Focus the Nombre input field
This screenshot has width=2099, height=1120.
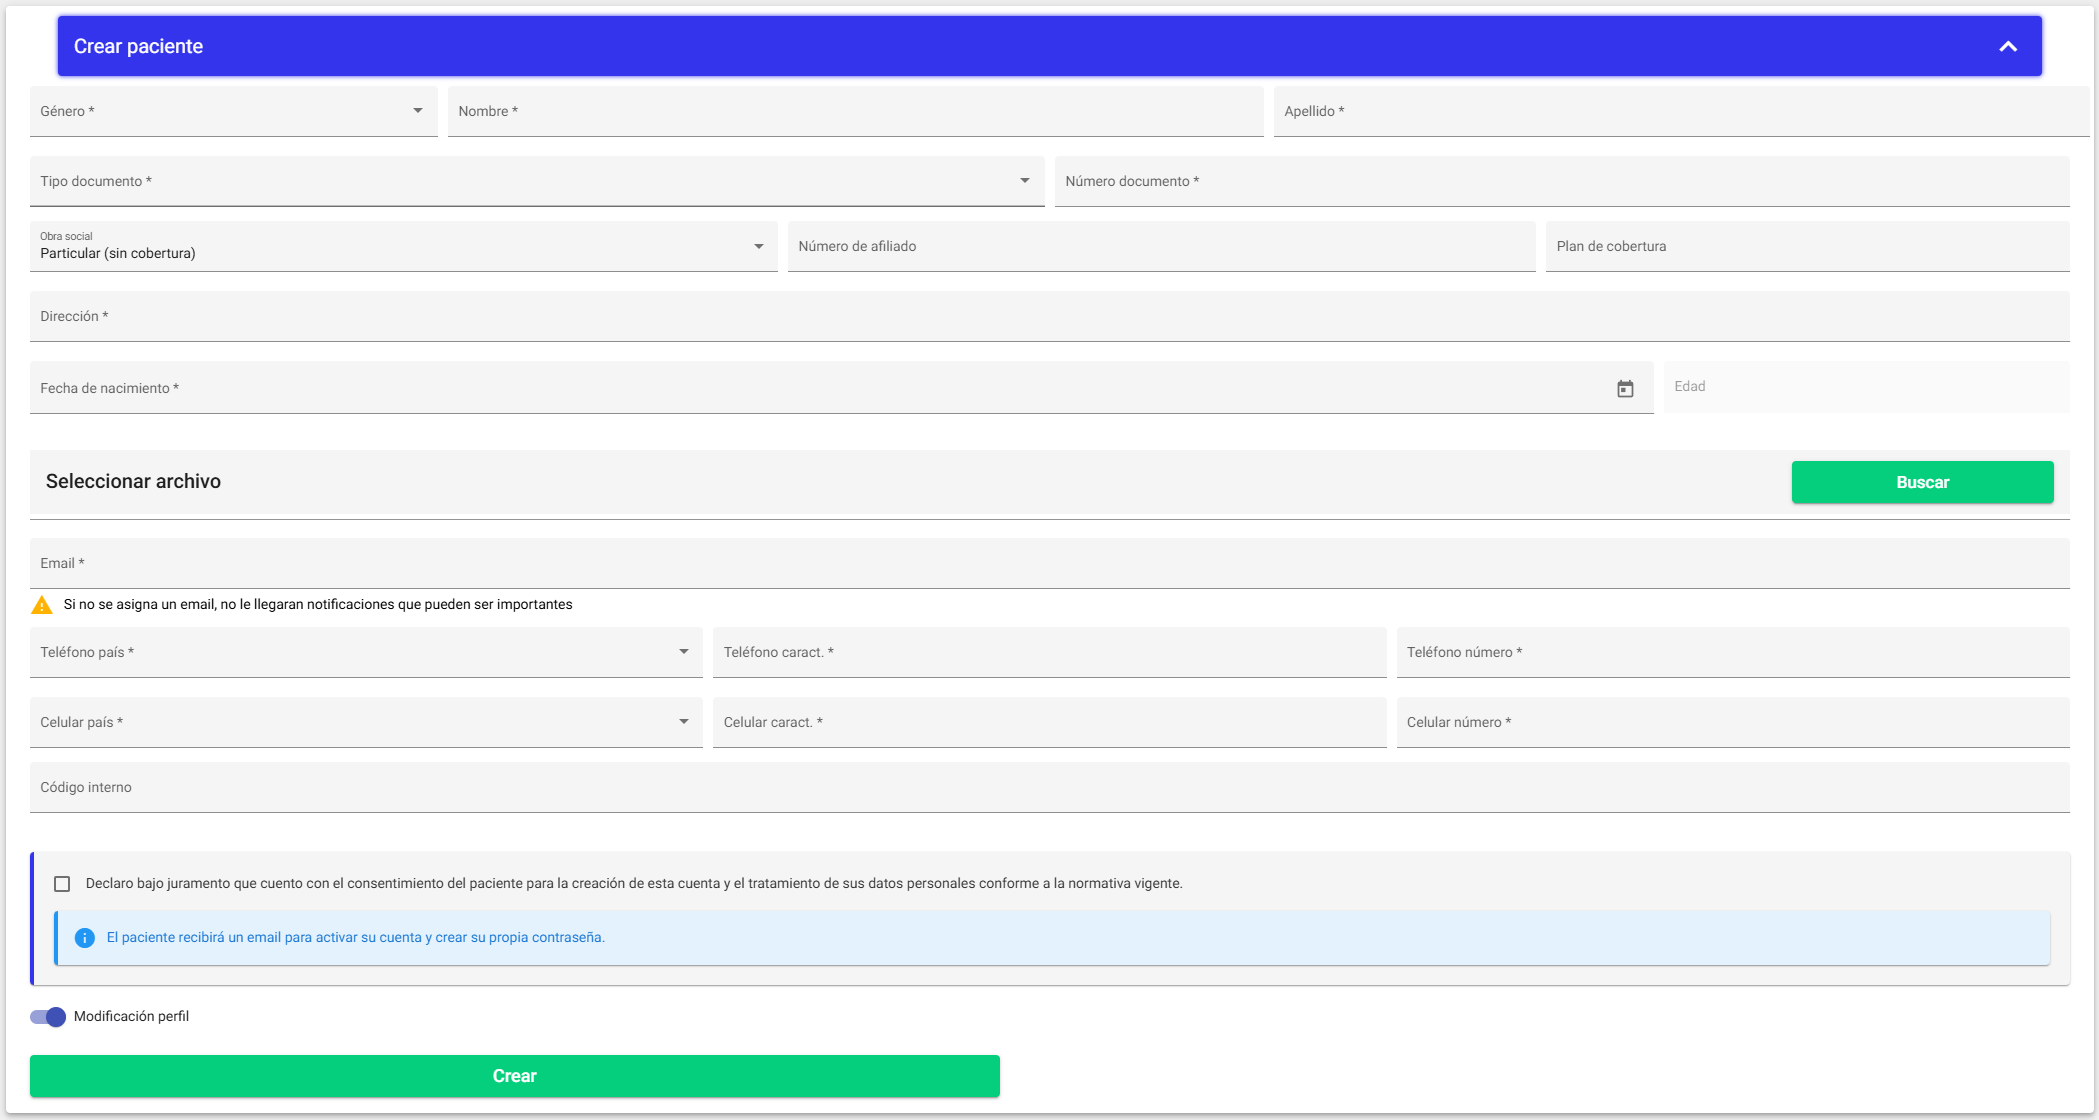[856, 111]
